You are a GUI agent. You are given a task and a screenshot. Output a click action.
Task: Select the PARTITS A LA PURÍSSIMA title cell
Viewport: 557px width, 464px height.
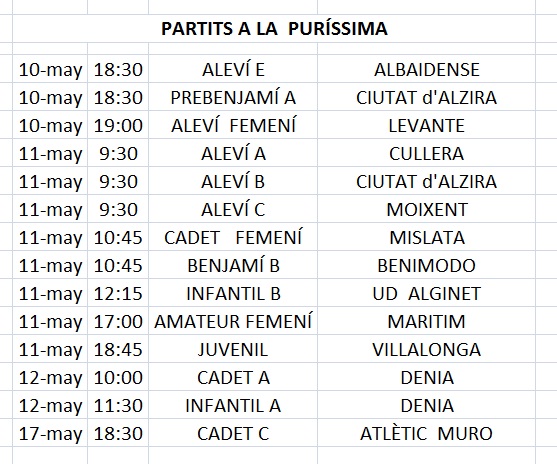click(x=274, y=28)
